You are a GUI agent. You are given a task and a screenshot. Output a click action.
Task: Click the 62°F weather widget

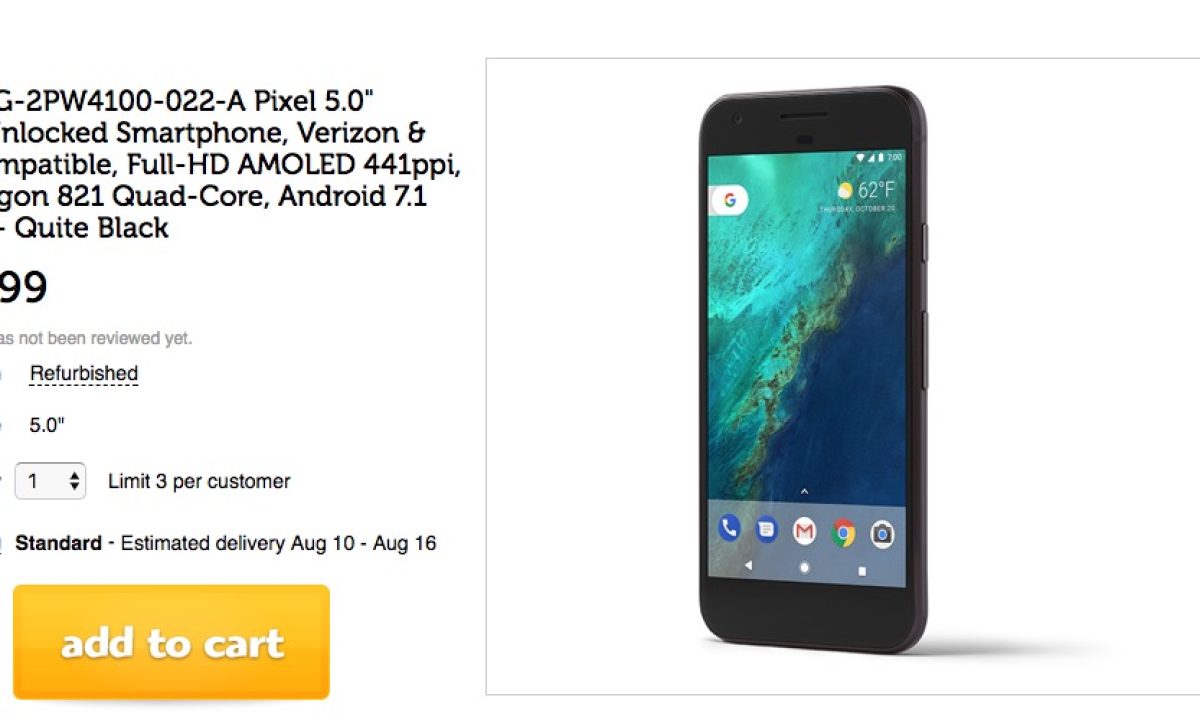[x=866, y=190]
